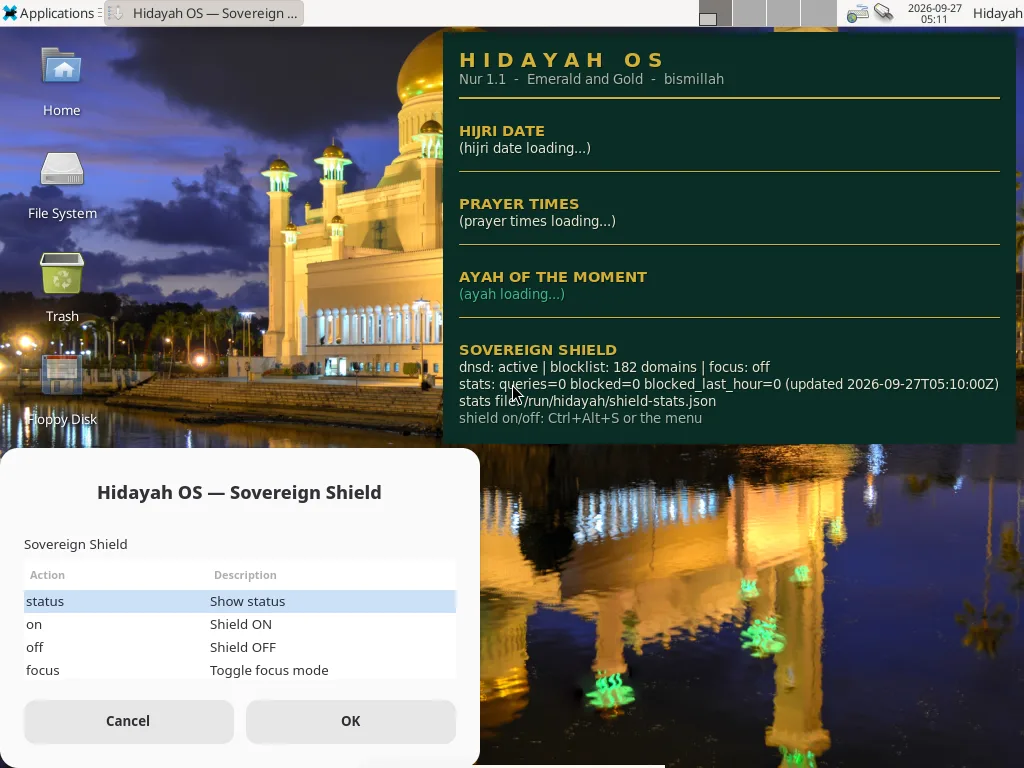This screenshot has width=1024, height=768.
Task: Click the PRAYER TIMES heading in widget
Action: (x=519, y=204)
